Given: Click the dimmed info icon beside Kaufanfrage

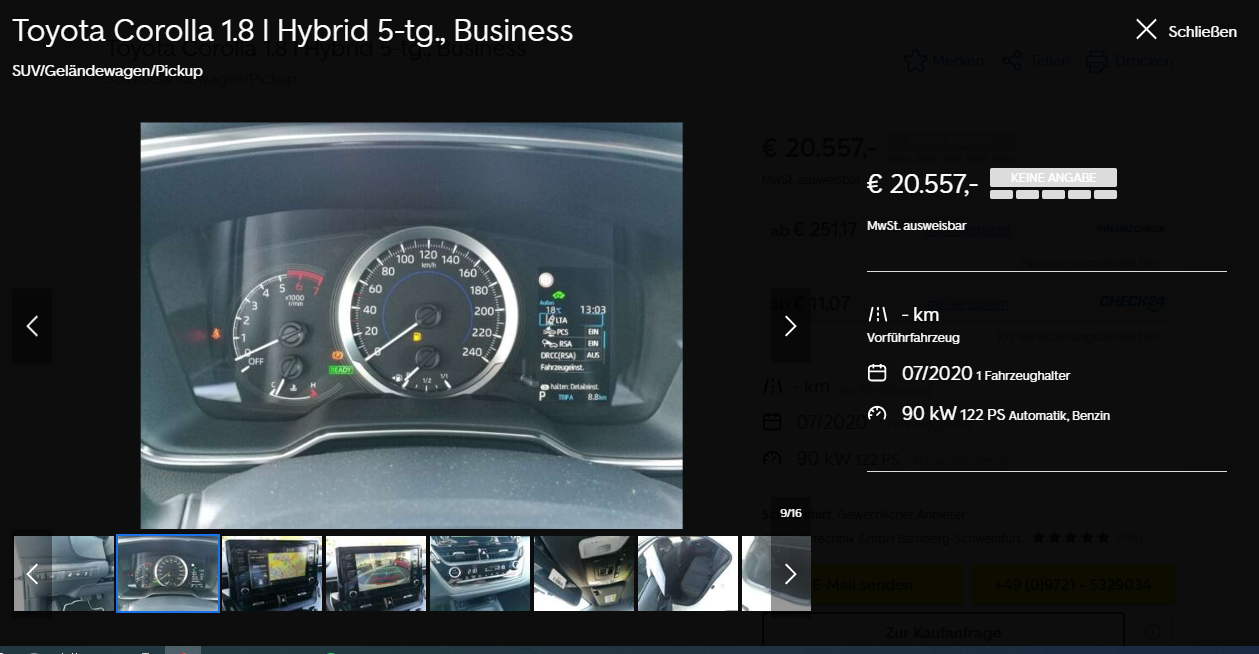Looking at the screenshot, I should click(x=1154, y=632).
